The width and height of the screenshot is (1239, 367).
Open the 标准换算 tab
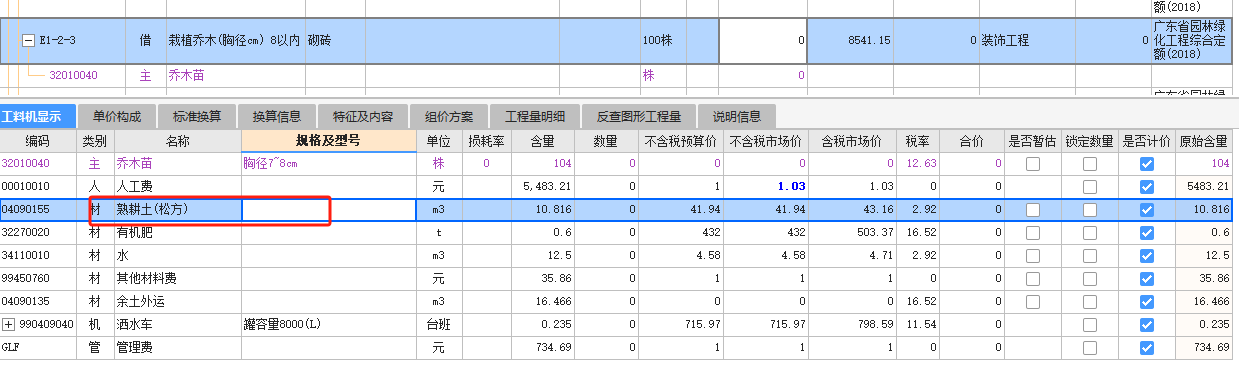[198, 116]
